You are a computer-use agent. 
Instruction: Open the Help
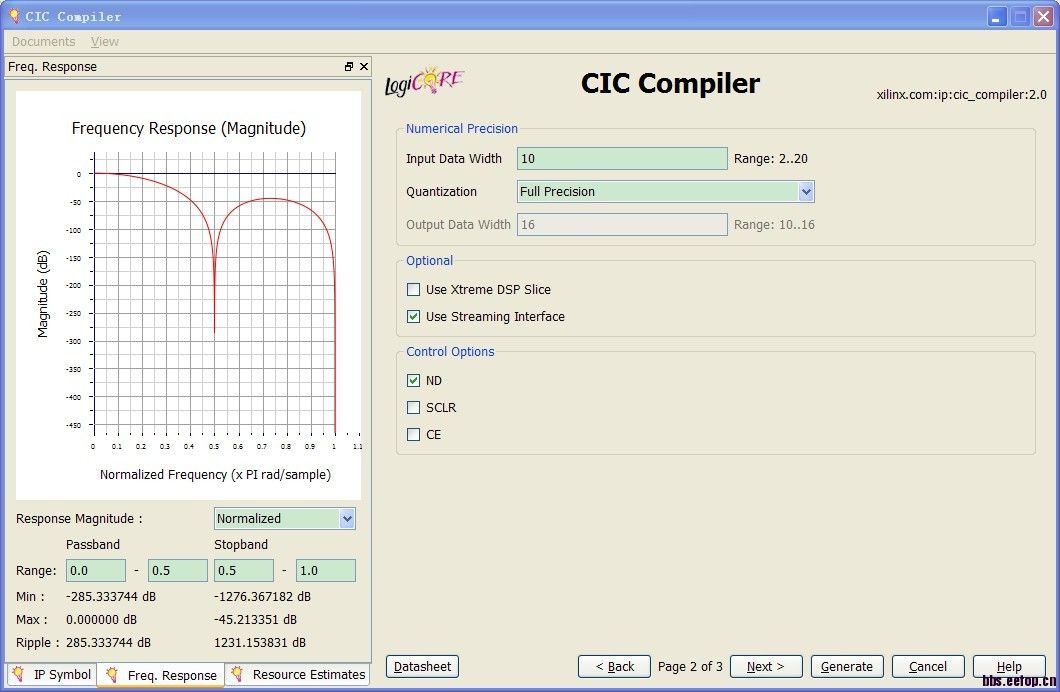coord(1009,666)
